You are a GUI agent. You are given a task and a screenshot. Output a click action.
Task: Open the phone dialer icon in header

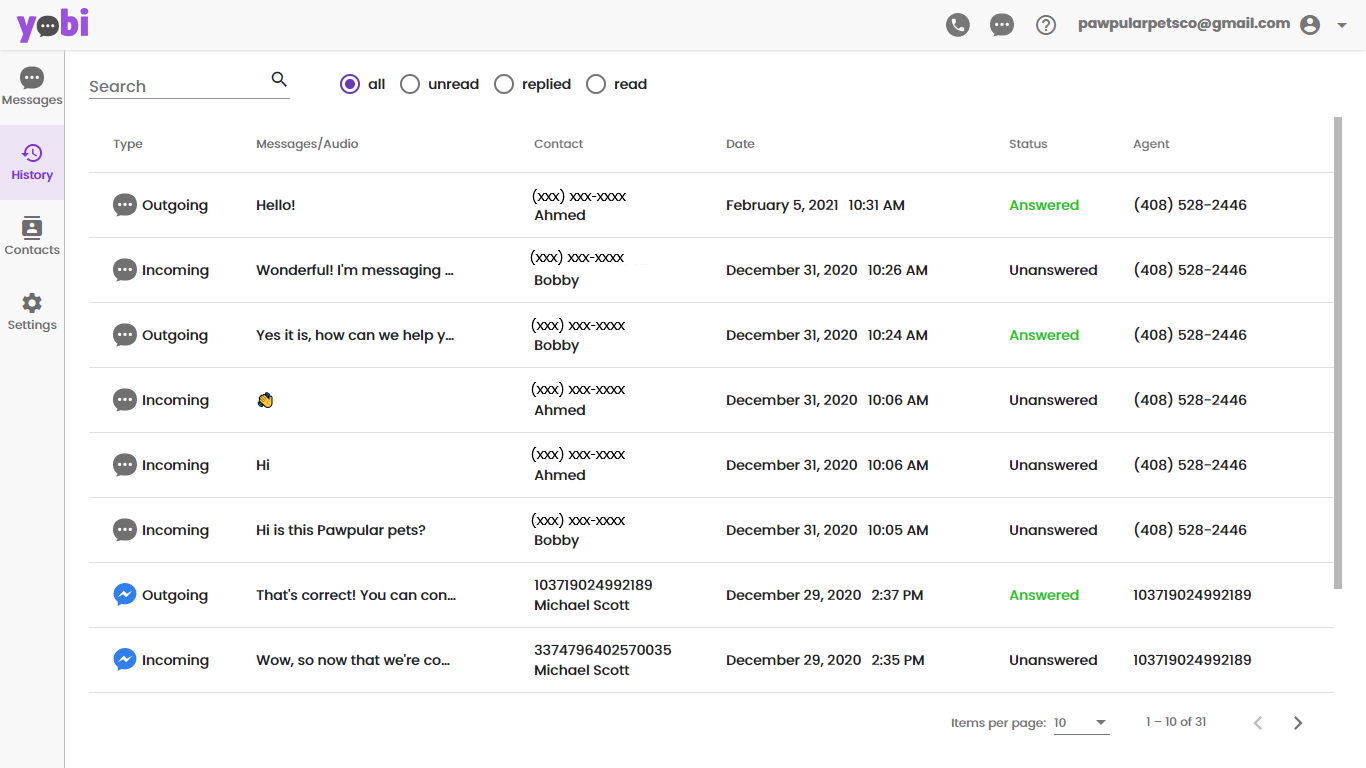point(958,25)
